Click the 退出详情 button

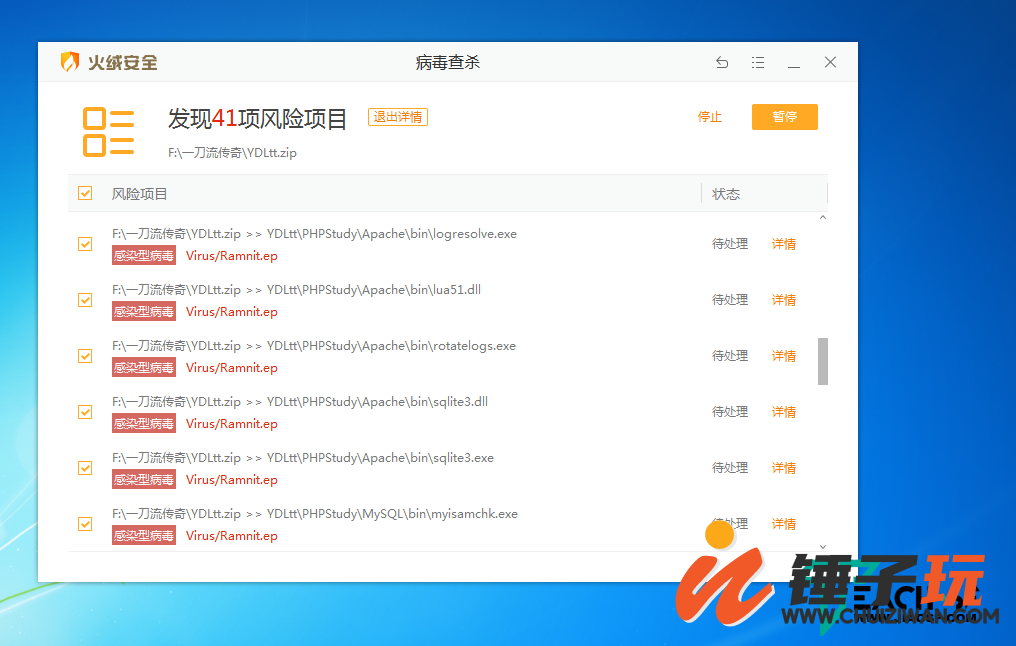[x=398, y=117]
